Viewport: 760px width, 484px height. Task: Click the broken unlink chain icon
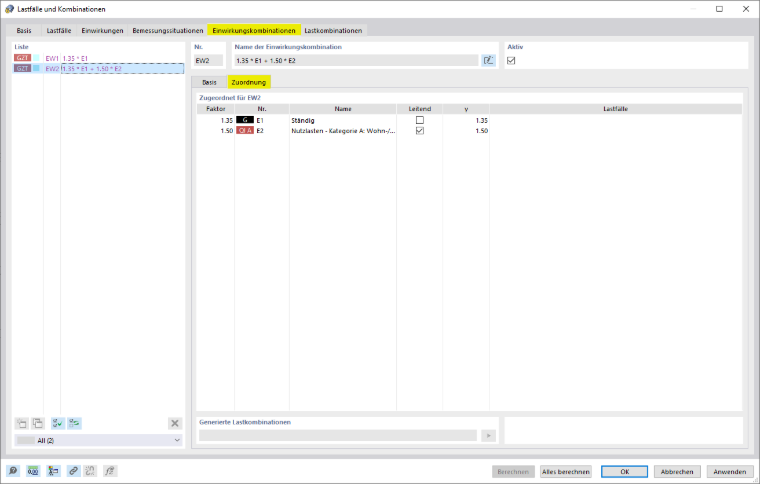point(90,471)
